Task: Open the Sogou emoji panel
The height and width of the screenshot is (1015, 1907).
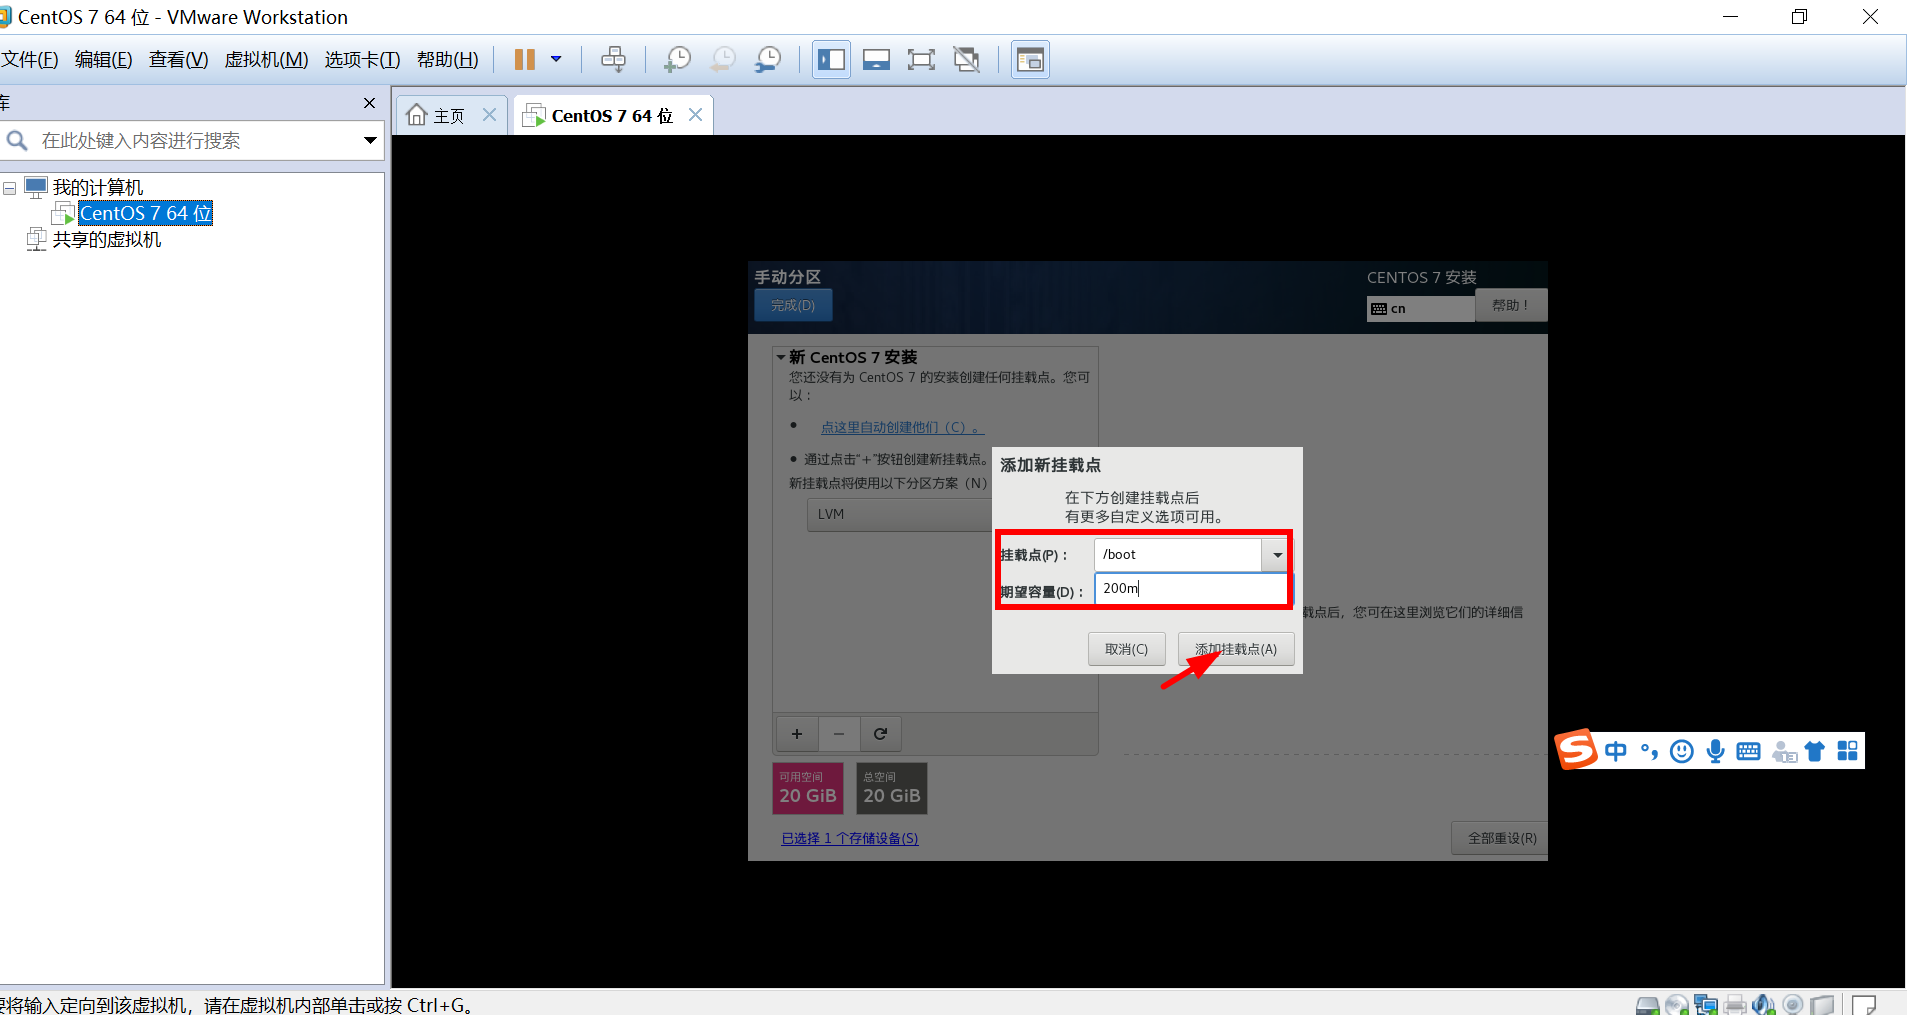Action: (1682, 751)
